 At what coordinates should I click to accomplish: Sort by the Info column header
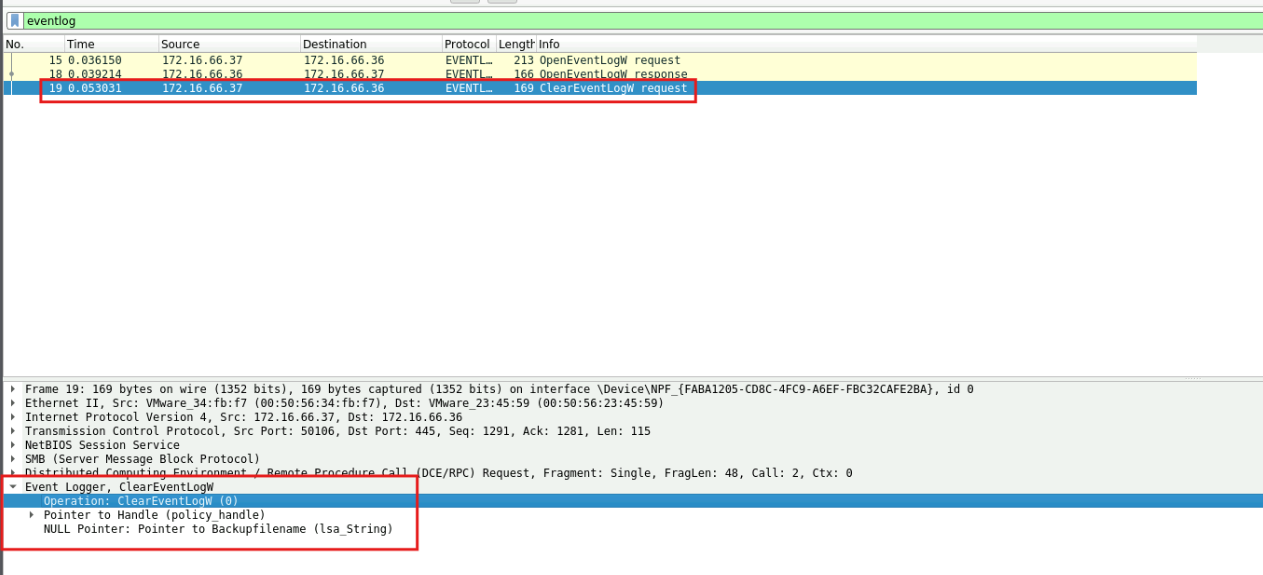866,44
